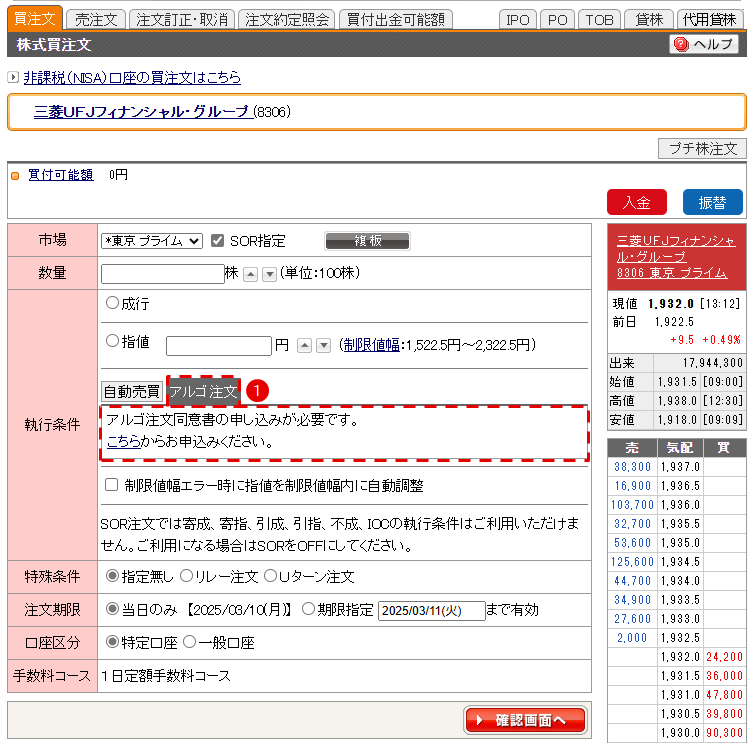Click the 期限指定 date field
The image size is (751, 743).
[431, 610]
